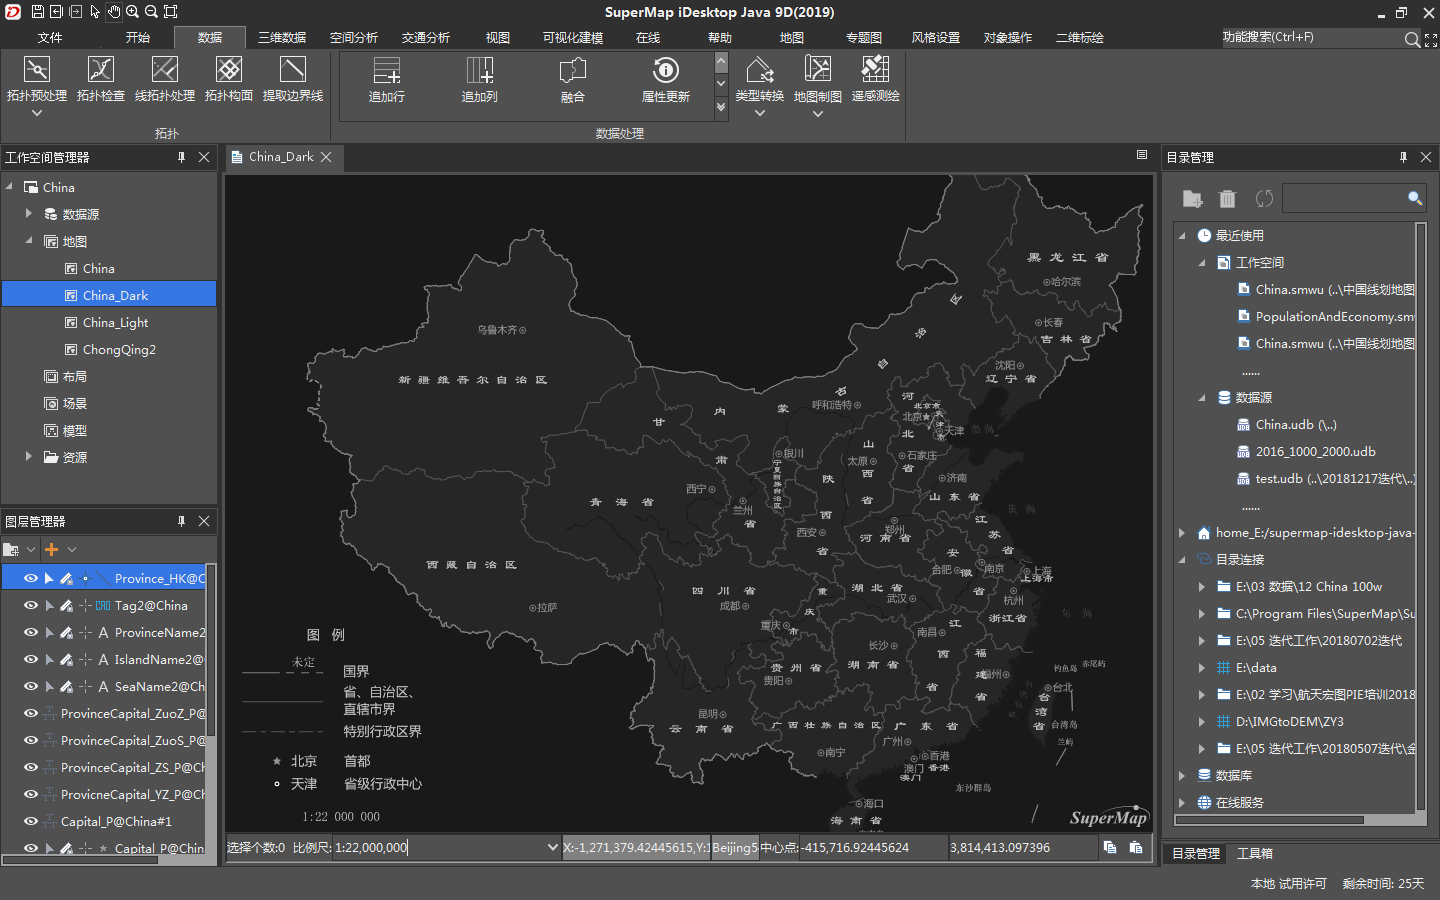Screen dimensions: 1440x900
Task: Open dropdown arrow beside orange plus icon
Action: coord(72,549)
